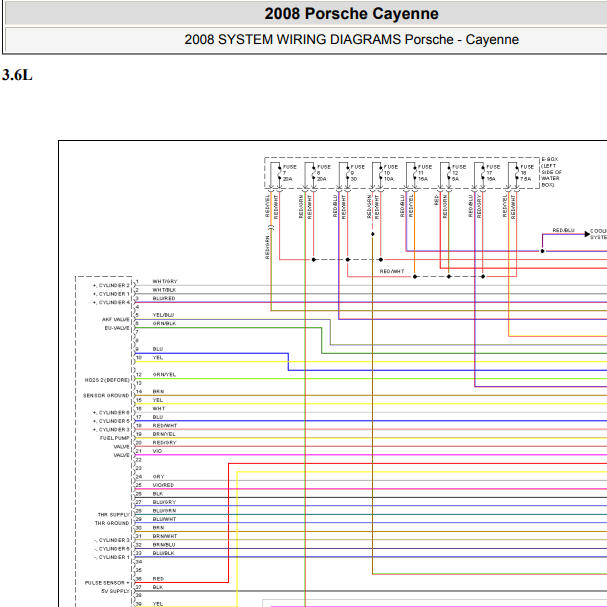Click the Fuse 8 20A symbol
The image size is (607, 607).
(x=314, y=173)
